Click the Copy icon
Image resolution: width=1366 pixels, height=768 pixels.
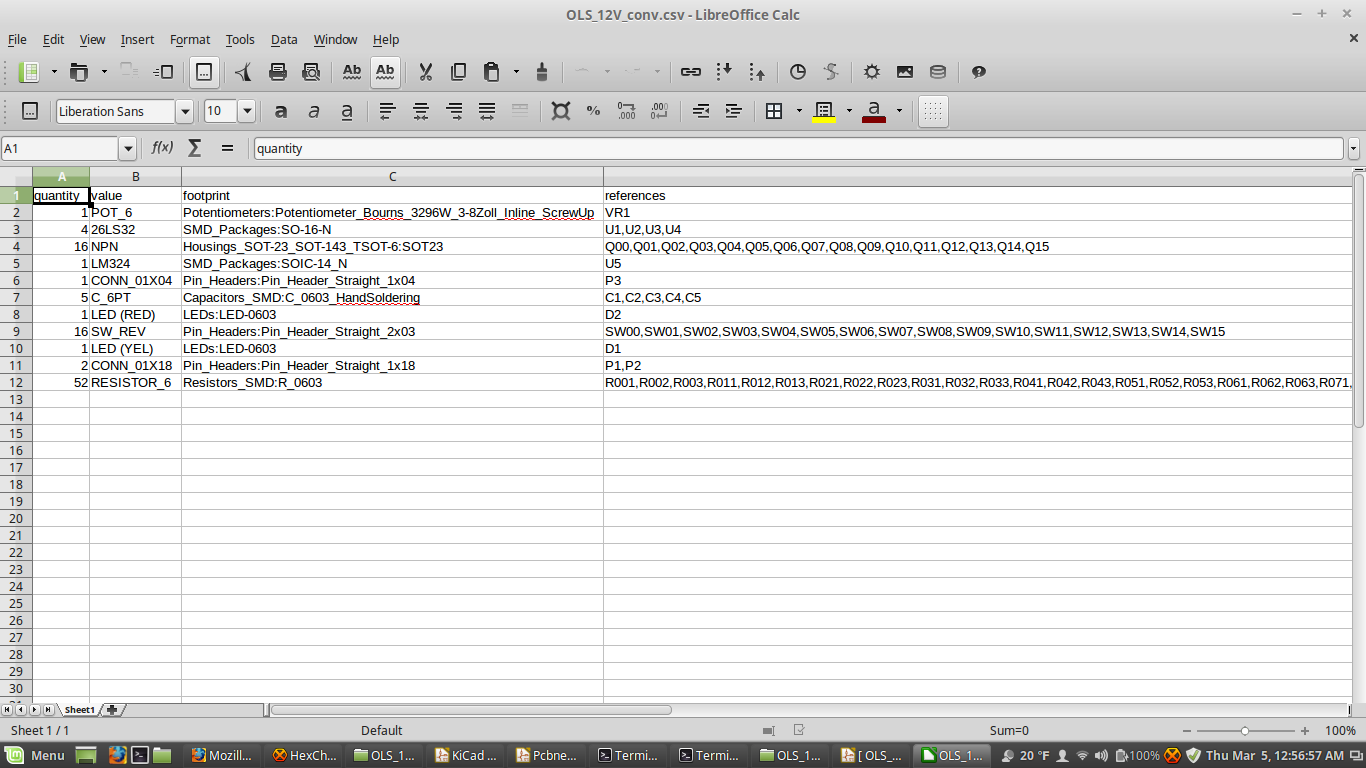pyautogui.click(x=458, y=72)
